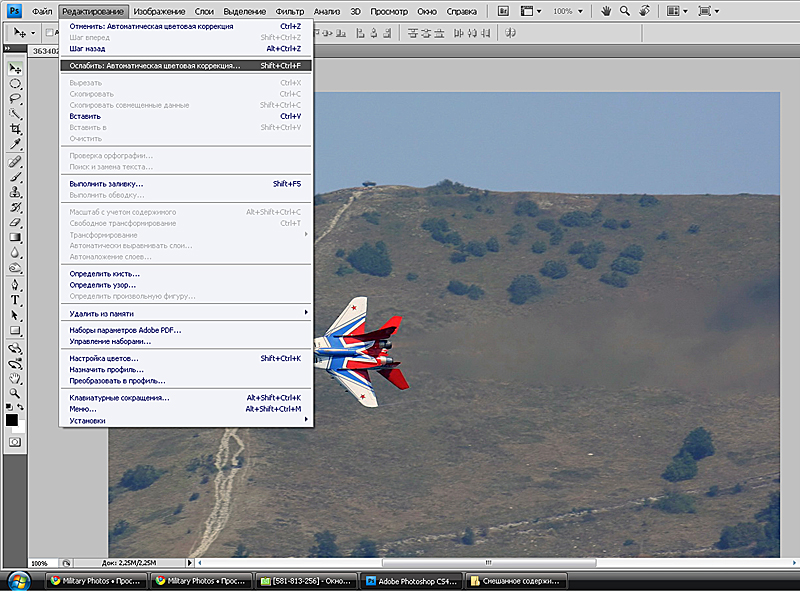Select the Clone Stamp tool
Screen dimensions: 800x599
tap(15, 192)
